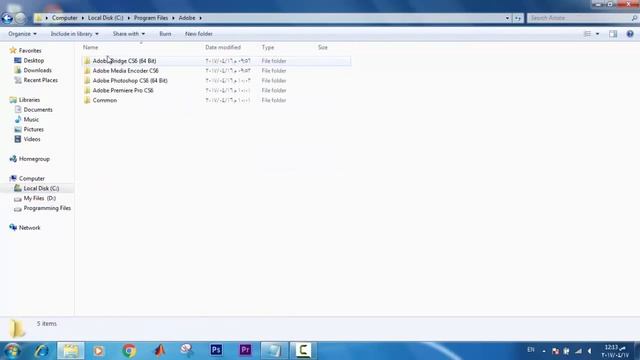Open Photoshop from the taskbar

click(216, 350)
